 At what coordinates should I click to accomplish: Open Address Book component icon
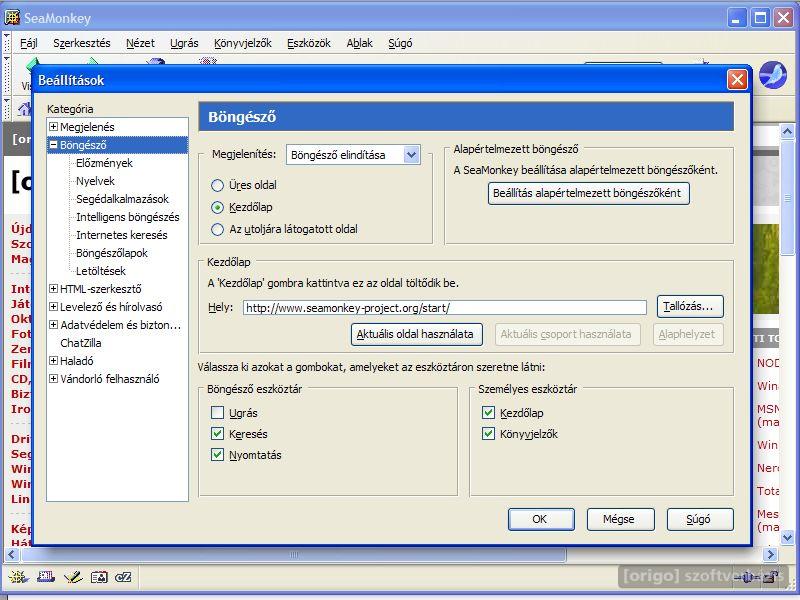pyautogui.click(x=99, y=577)
